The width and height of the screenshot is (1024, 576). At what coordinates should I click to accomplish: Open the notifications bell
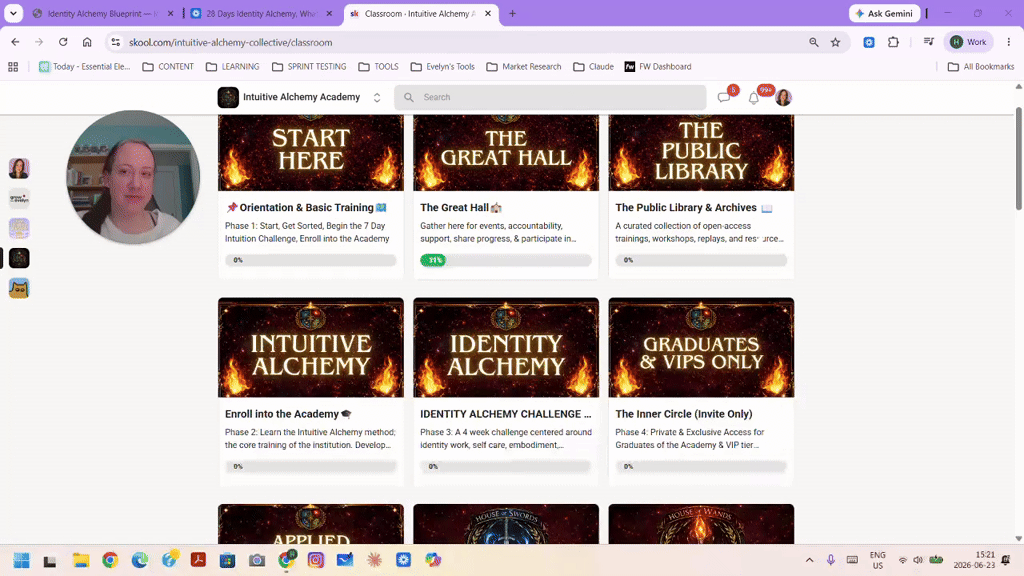753,98
